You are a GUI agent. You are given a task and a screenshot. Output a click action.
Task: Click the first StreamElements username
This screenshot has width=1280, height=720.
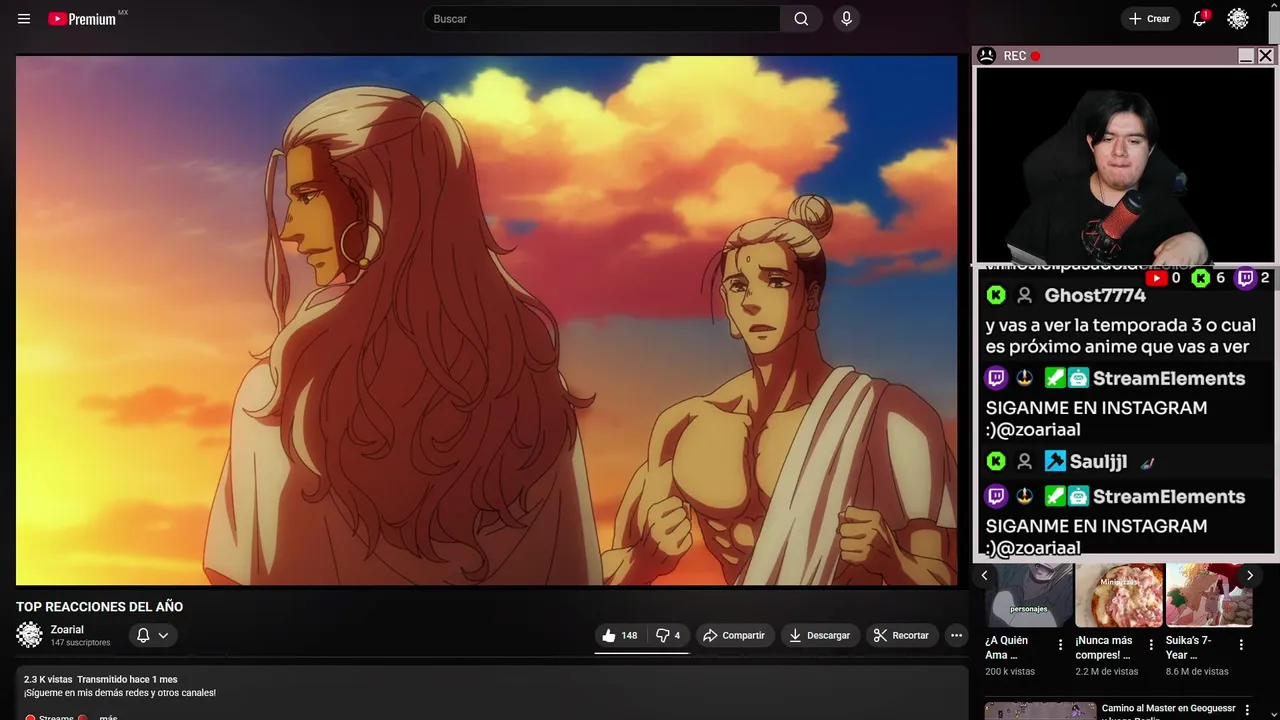(x=1169, y=378)
